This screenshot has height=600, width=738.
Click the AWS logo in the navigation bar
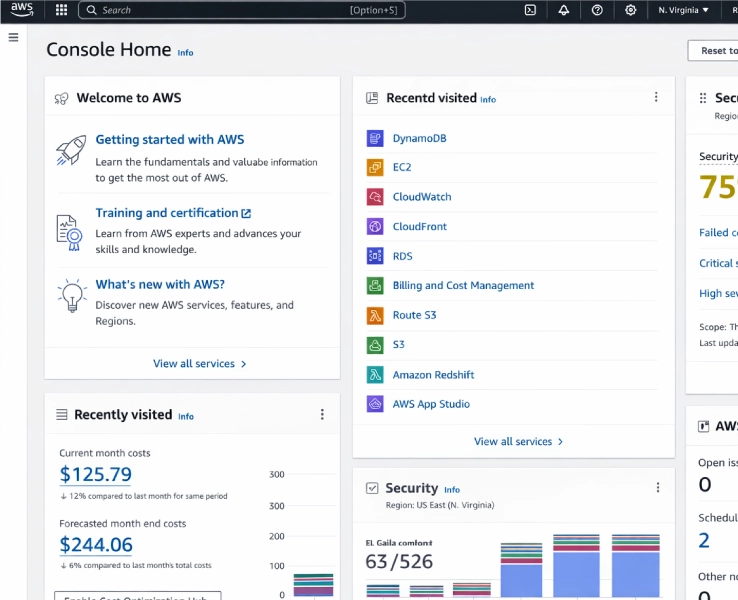pos(22,9)
